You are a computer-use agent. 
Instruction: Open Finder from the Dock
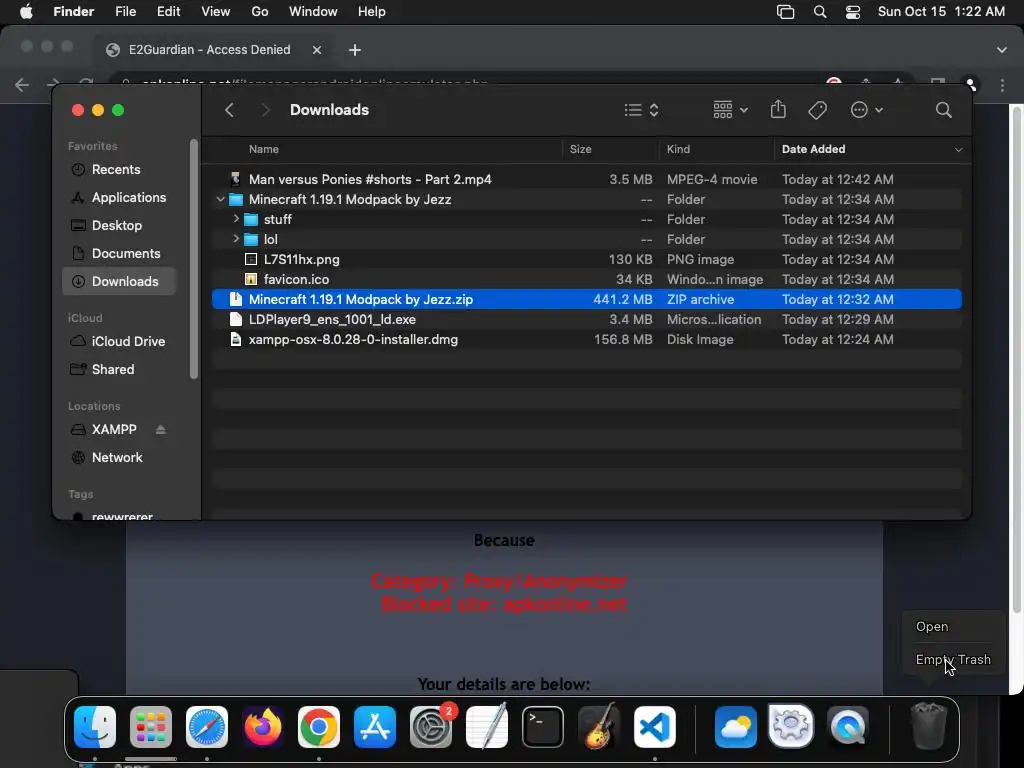point(95,726)
